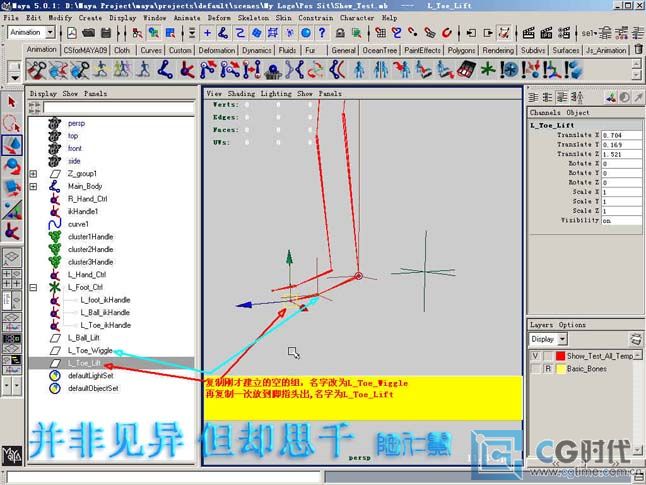Choose the Scale tool in toolbox
Image resolution: width=646 pixels, height=485 pixels.
click(12, 188)
